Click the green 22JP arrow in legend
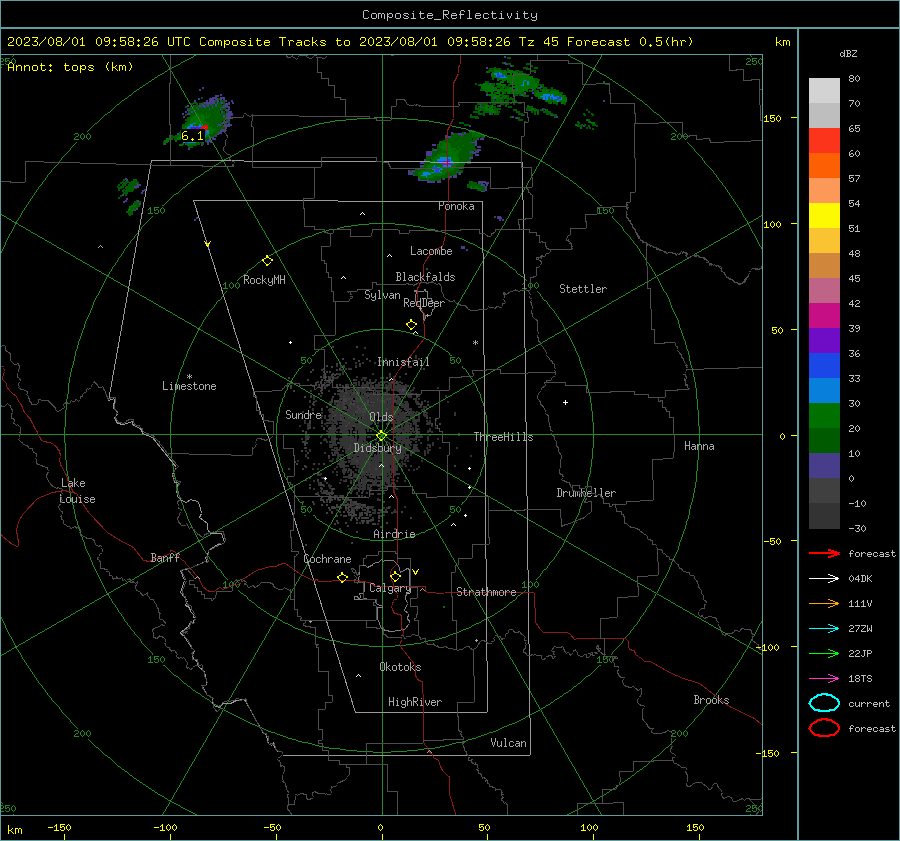The image size is (900, 841). pos(824,653)
